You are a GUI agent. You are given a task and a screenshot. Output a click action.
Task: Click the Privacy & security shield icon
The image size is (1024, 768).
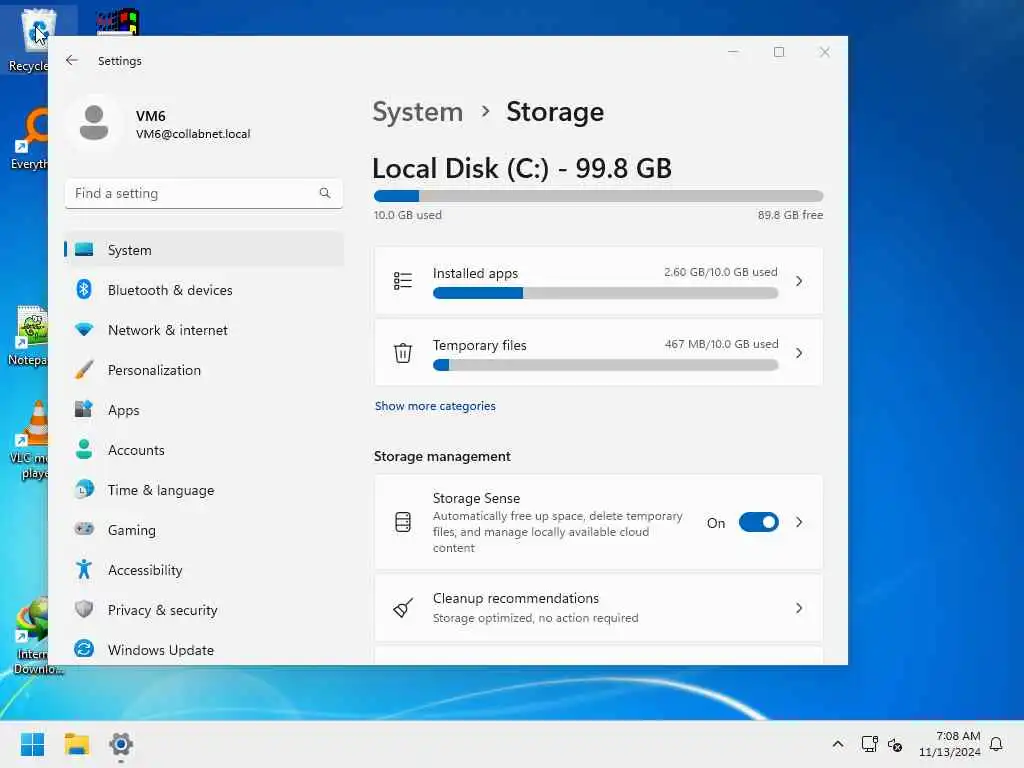click(84, 609)
